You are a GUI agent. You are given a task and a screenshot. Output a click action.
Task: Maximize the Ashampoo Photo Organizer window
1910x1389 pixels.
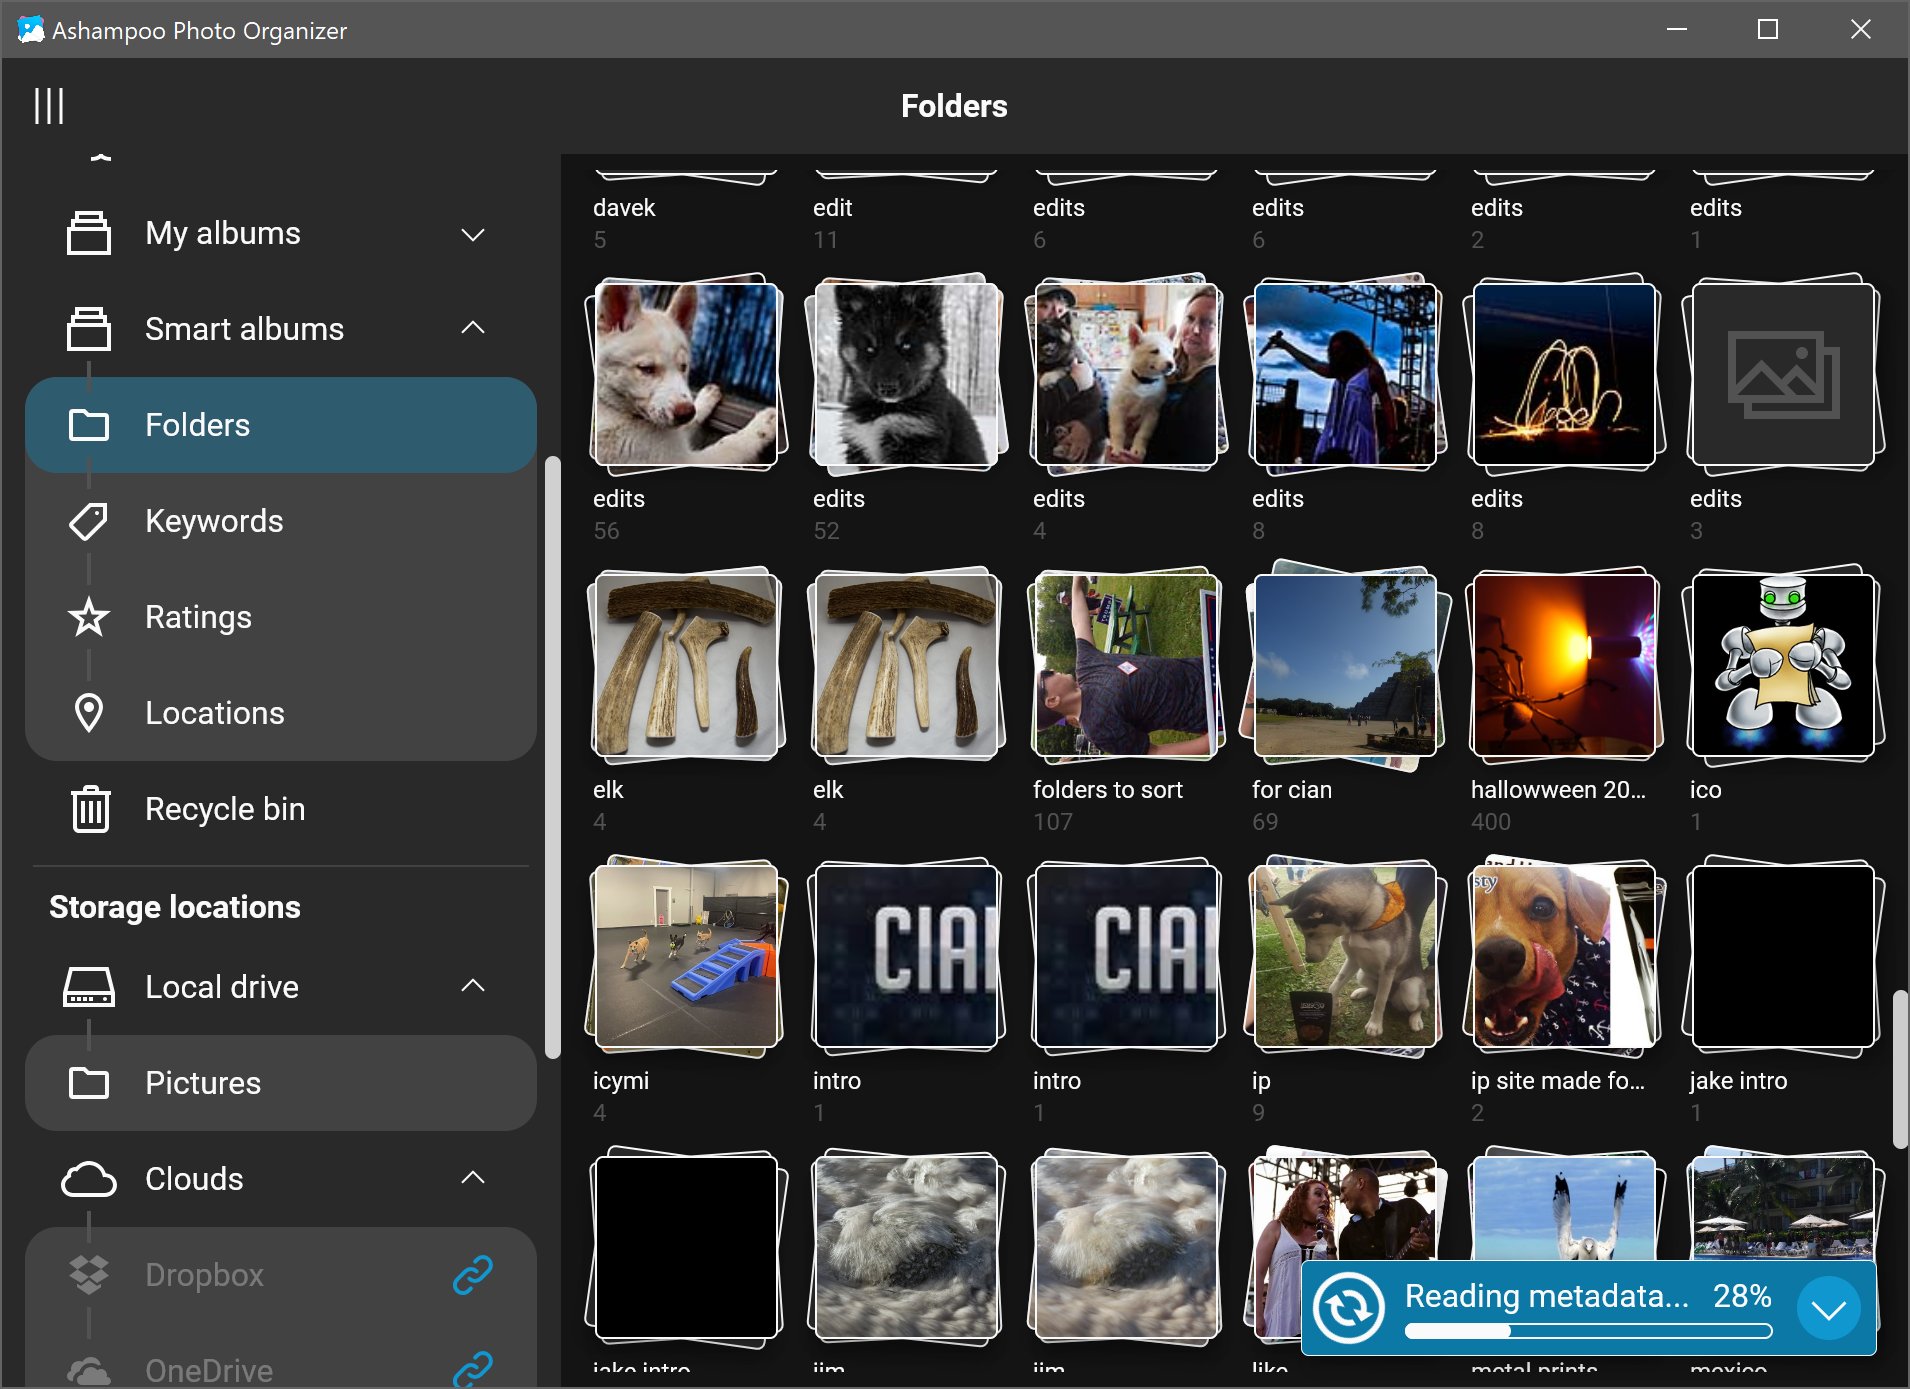coord(1768,30)
